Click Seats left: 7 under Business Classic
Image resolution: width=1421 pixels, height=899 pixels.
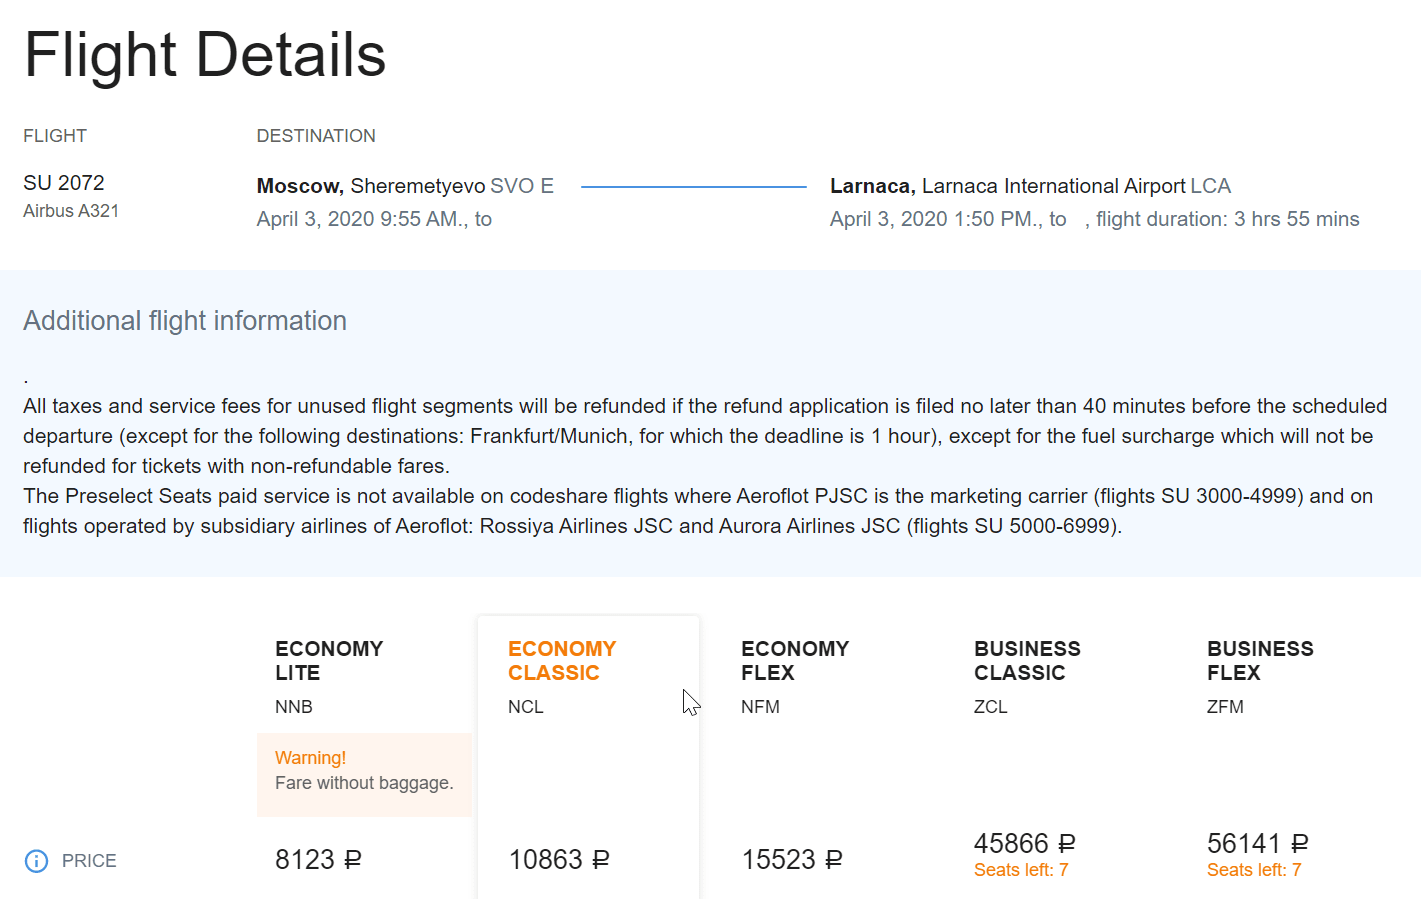[x=1020, y=870]
